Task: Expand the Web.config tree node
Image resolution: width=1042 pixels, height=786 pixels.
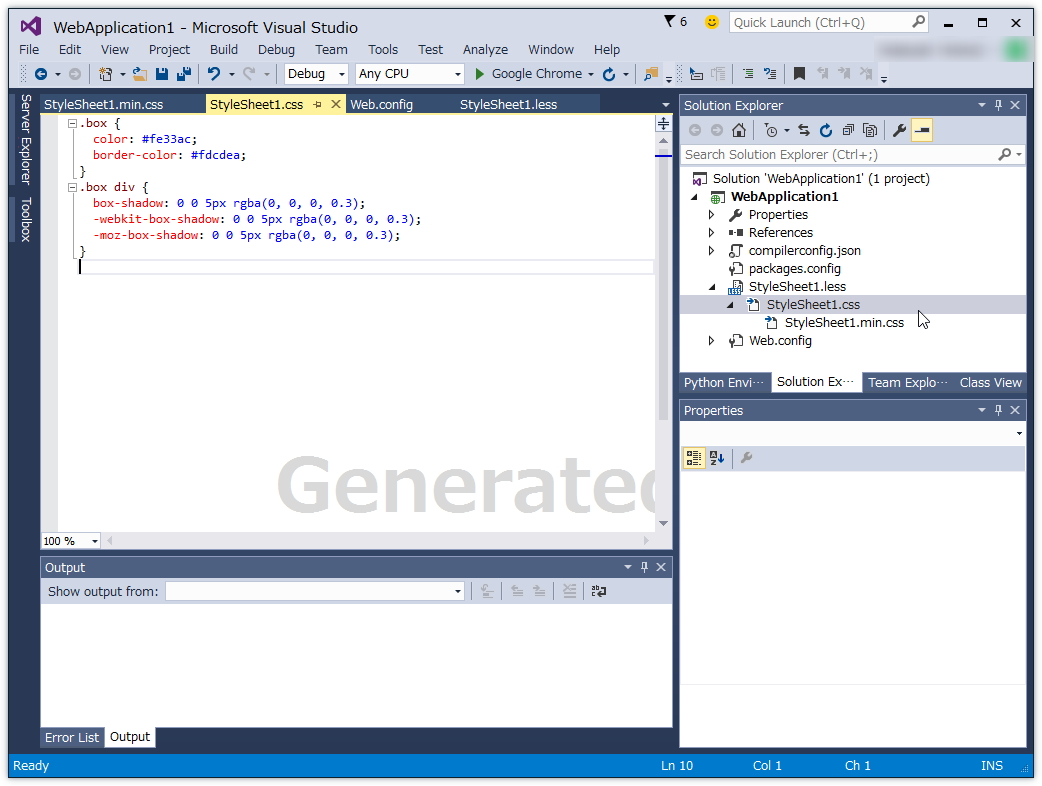Action: pos(712,341)
